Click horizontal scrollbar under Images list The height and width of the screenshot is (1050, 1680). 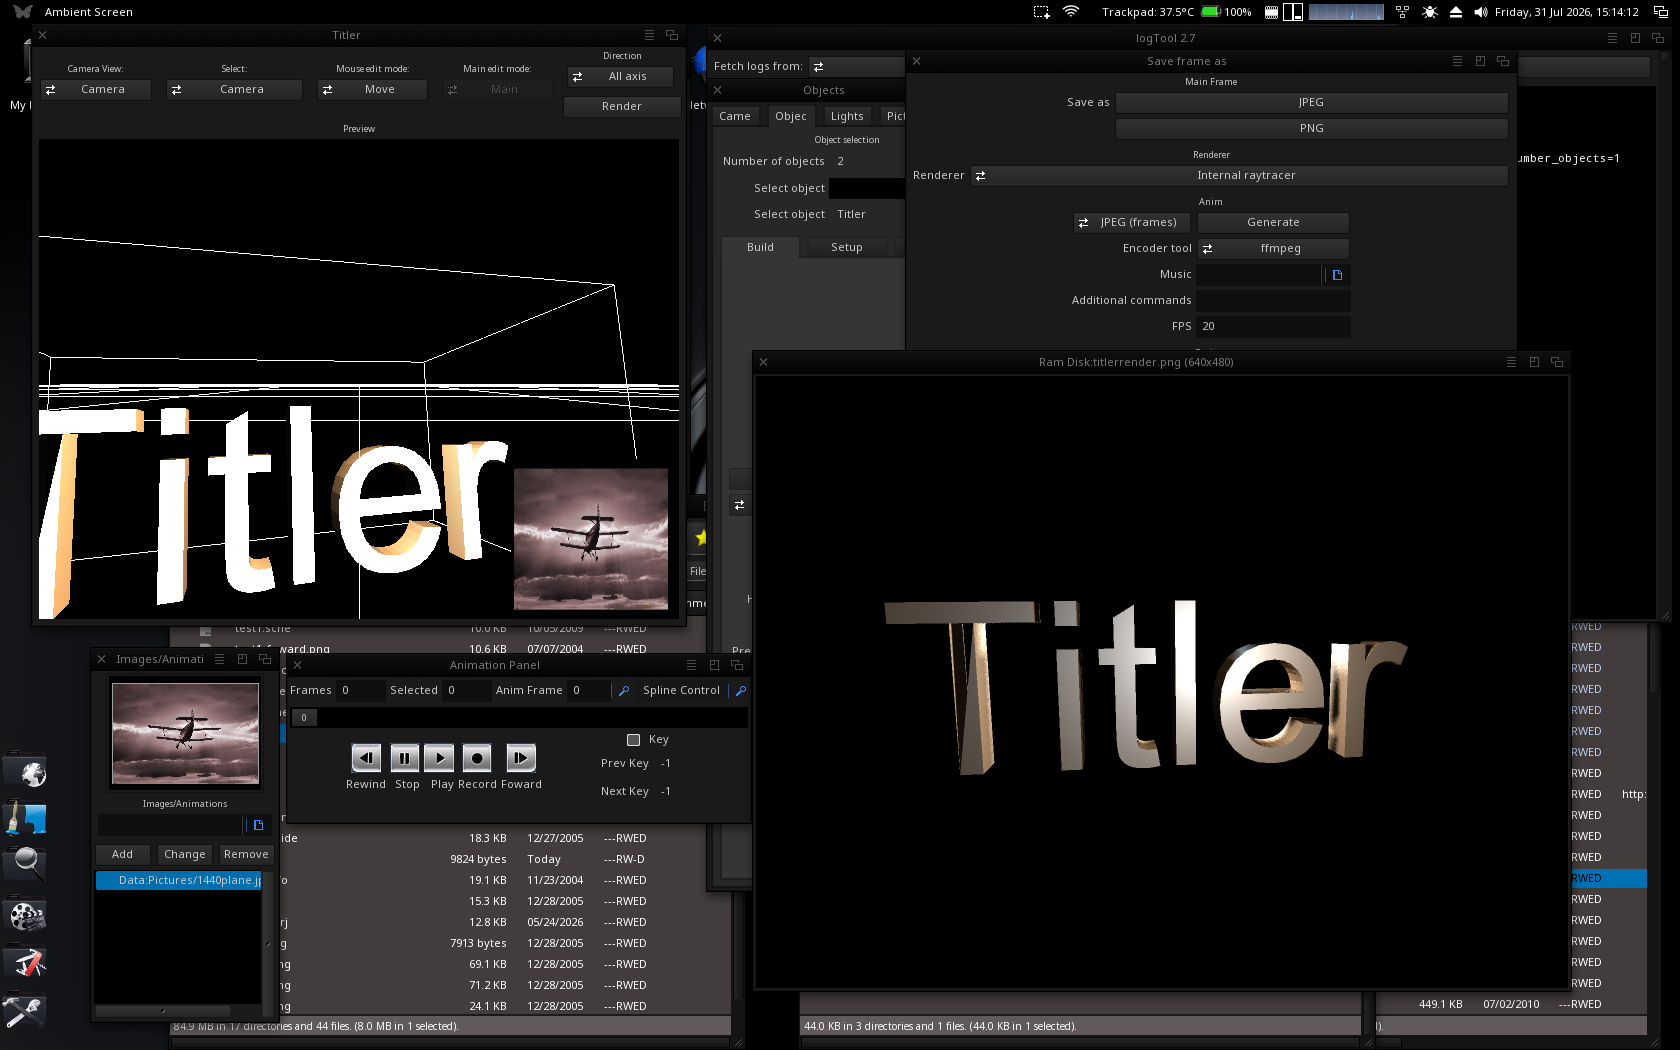pos(163,1011)
